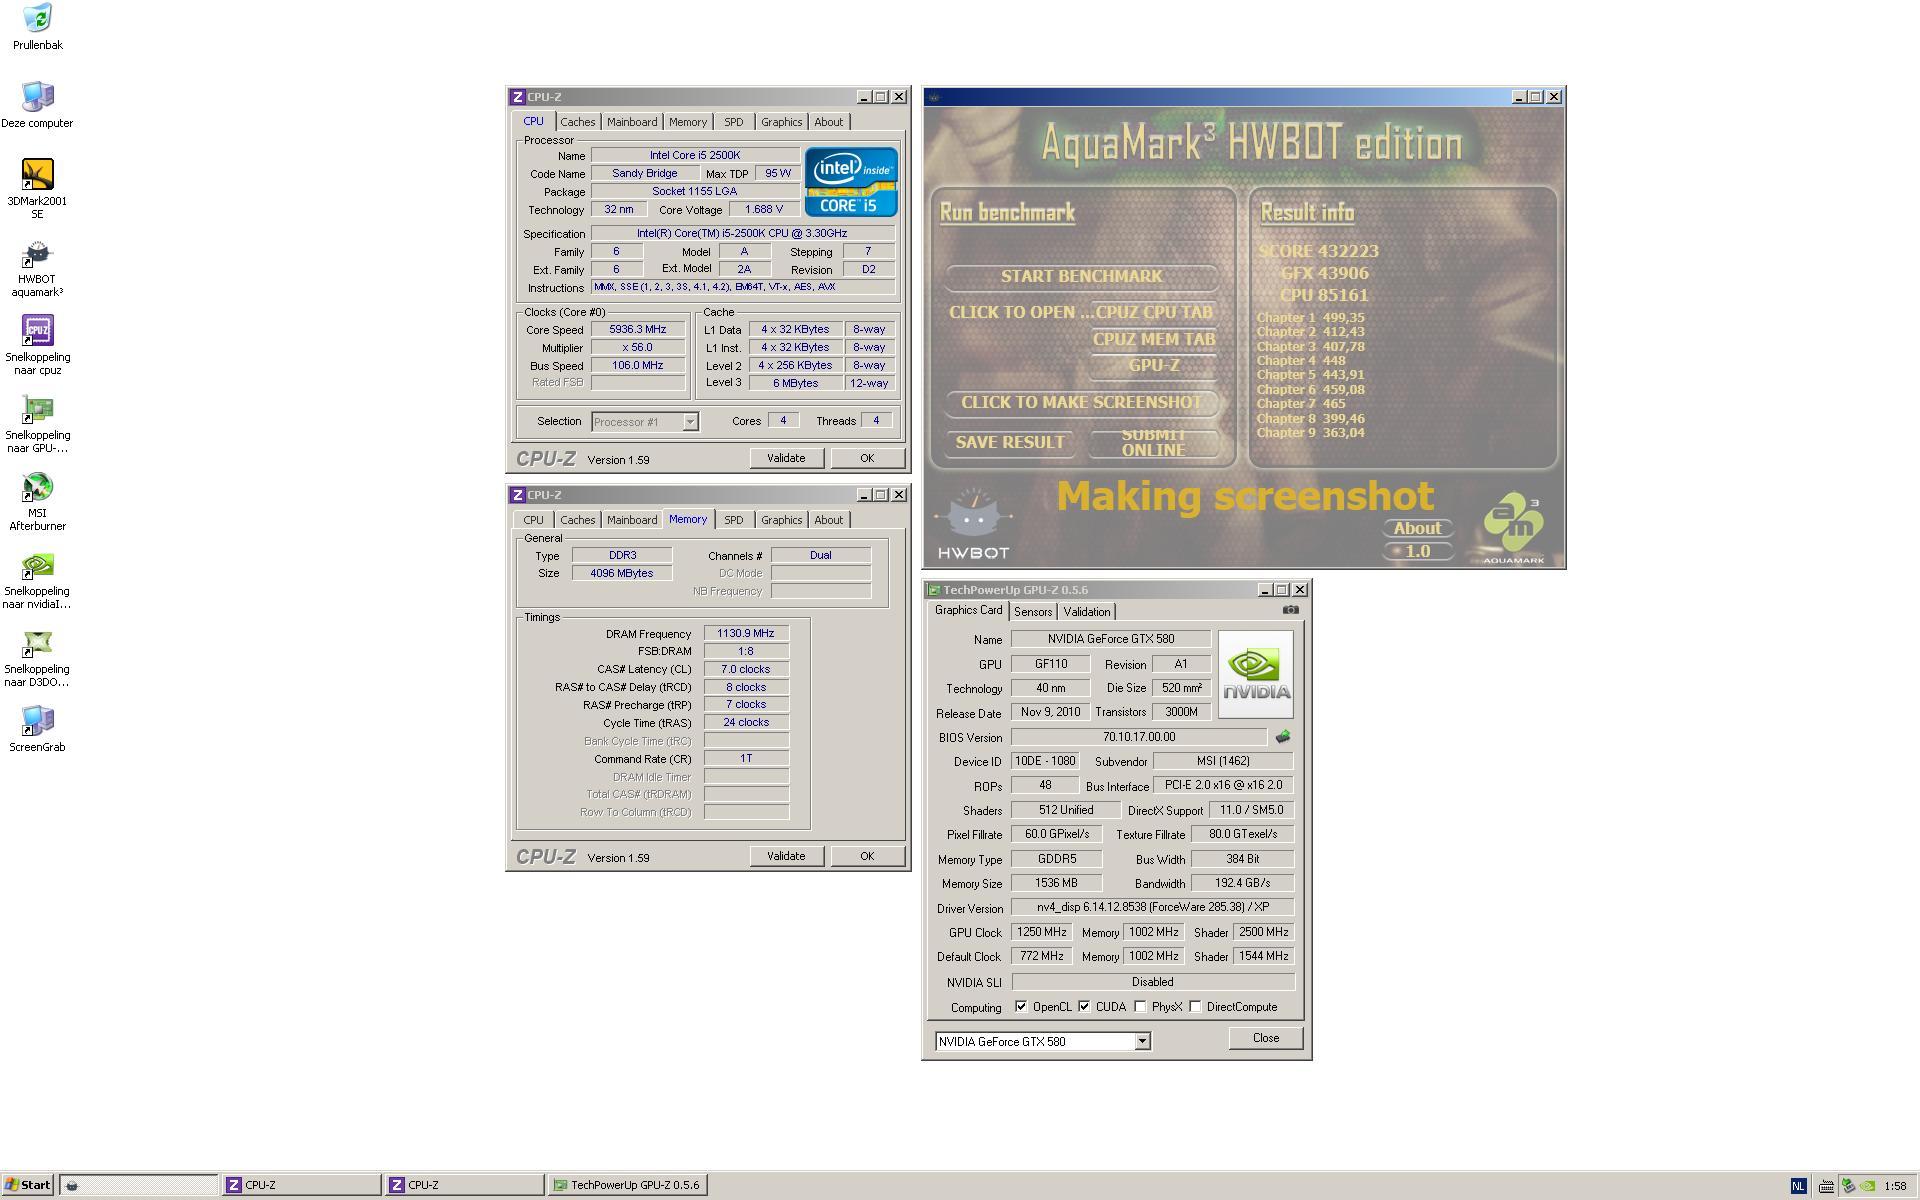This screenshot has height=1200, width=1920.
Task: Click the GPU-Z camera screenshot icon
Action: [1290, 610]
